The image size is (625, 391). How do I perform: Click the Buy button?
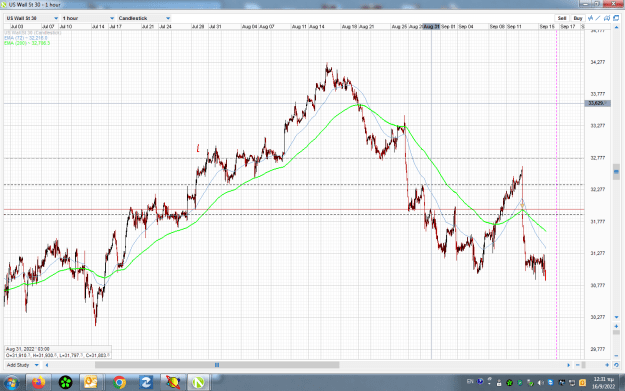578,18
